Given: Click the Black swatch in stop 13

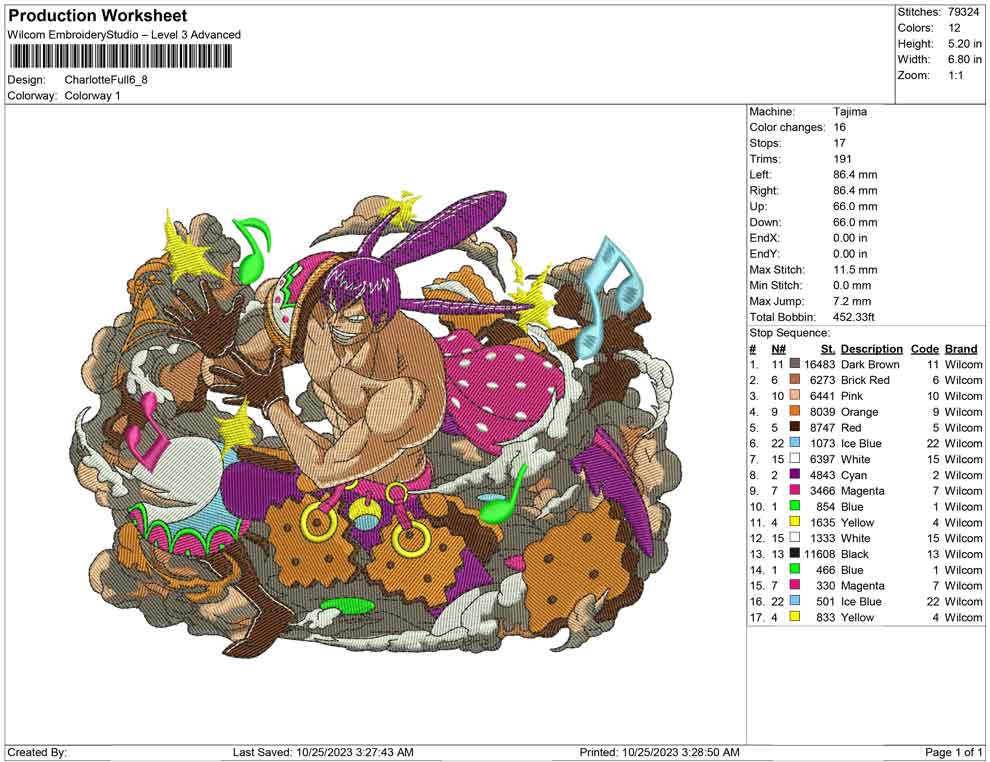Looking at the screenshot, I should (x=795, y=554).
